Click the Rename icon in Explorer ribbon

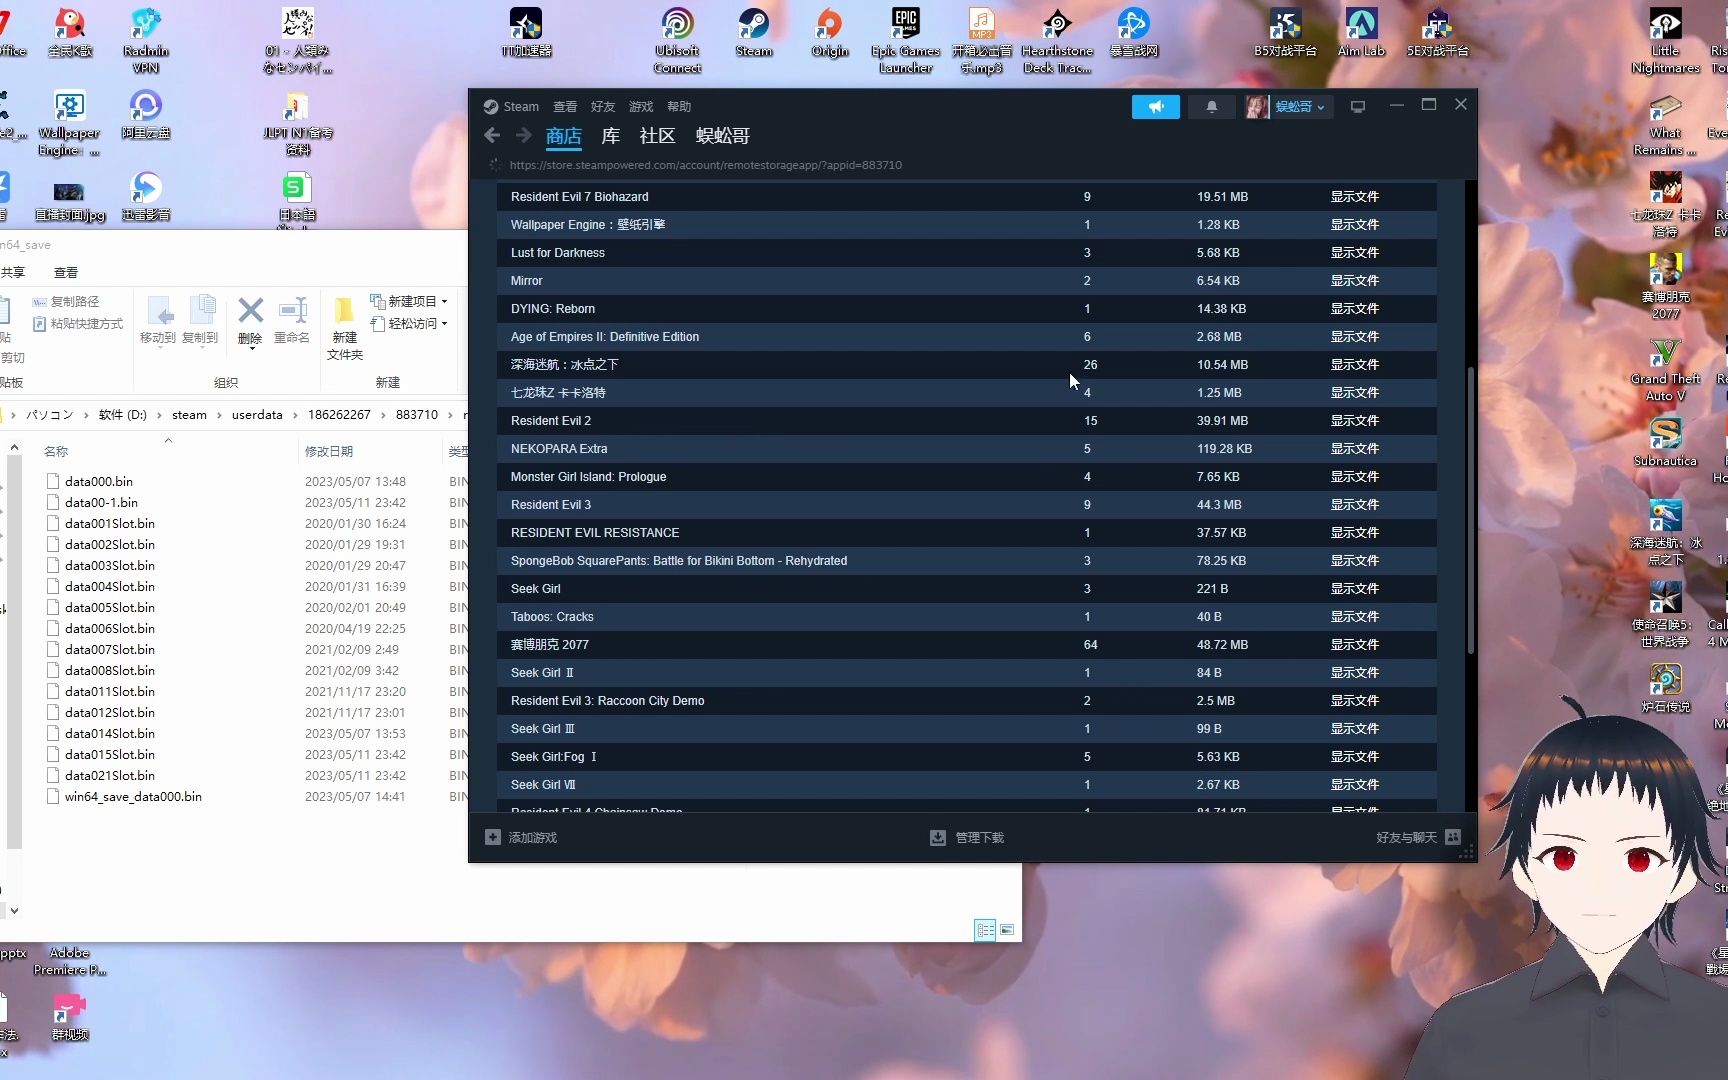click(x=292, y=321)
